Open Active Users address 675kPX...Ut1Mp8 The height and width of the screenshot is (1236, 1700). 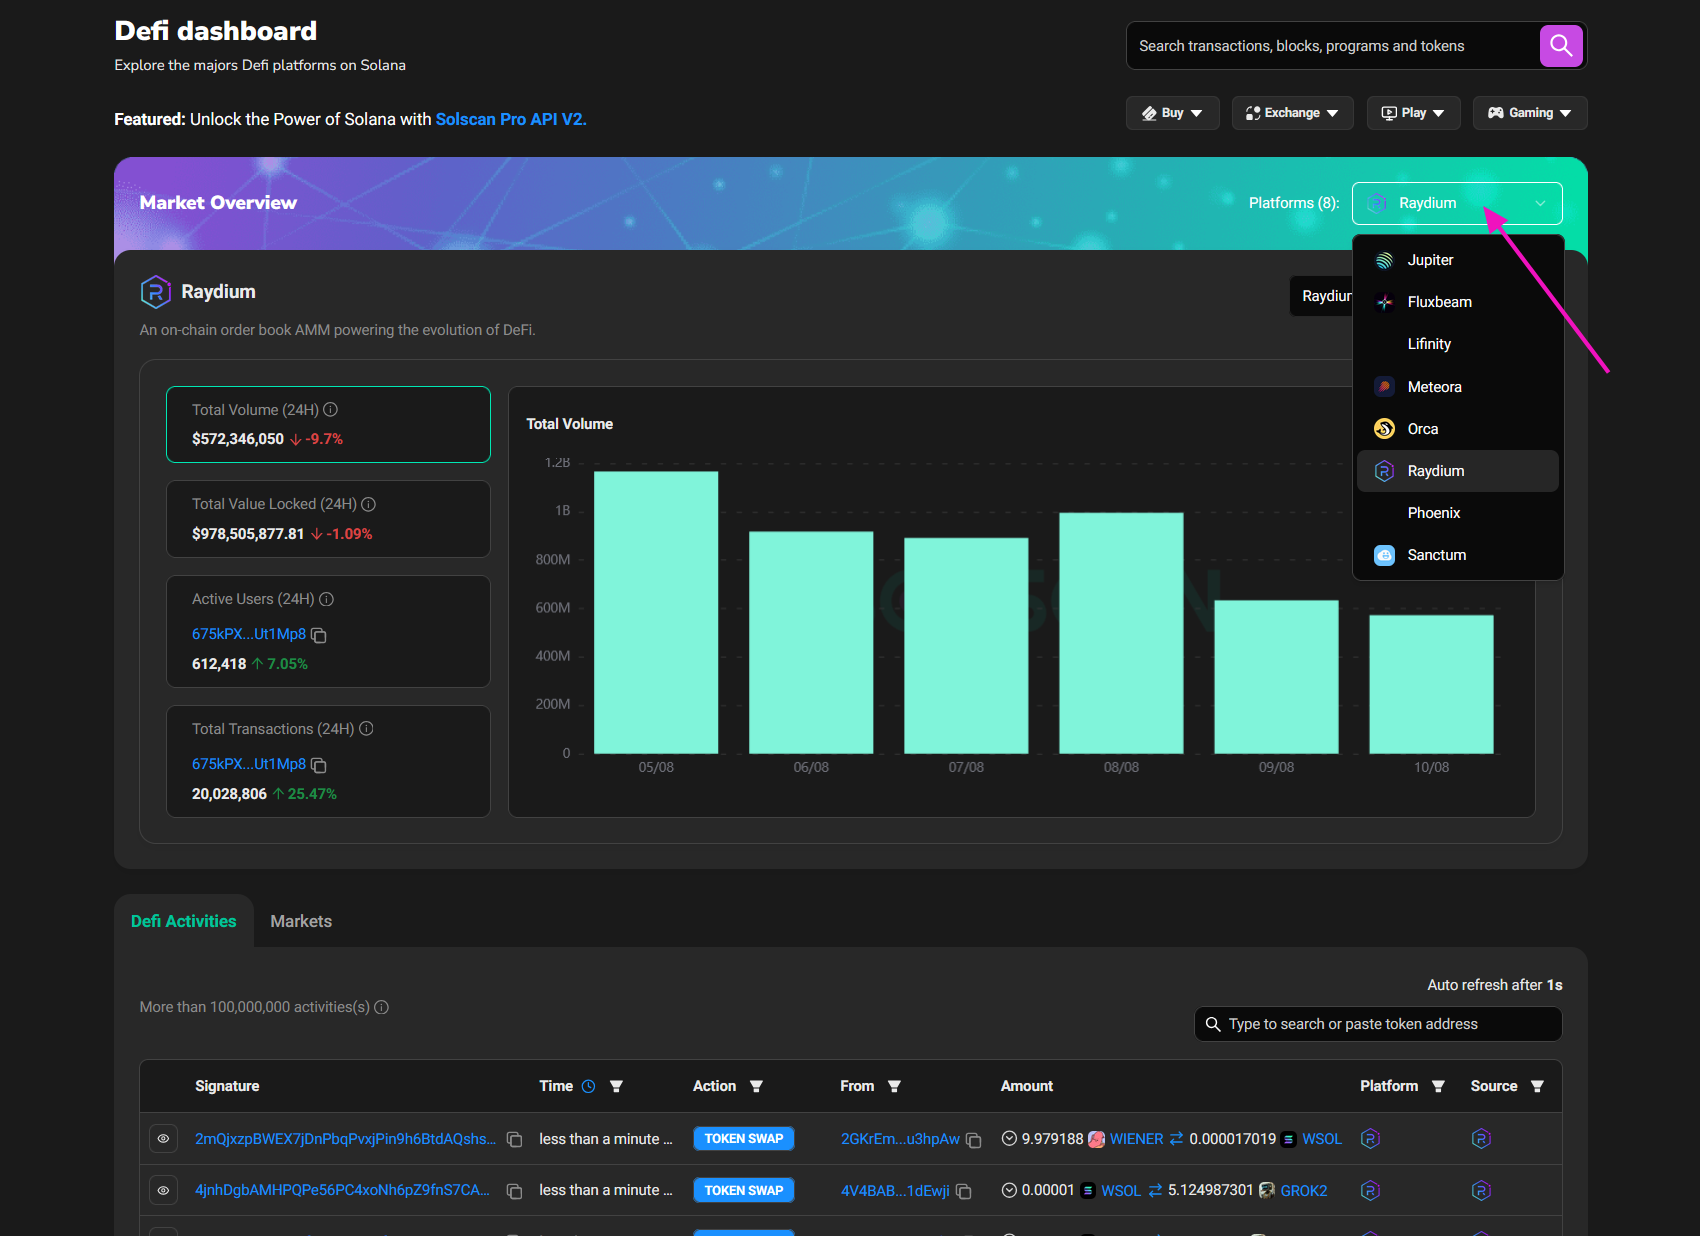249,634
